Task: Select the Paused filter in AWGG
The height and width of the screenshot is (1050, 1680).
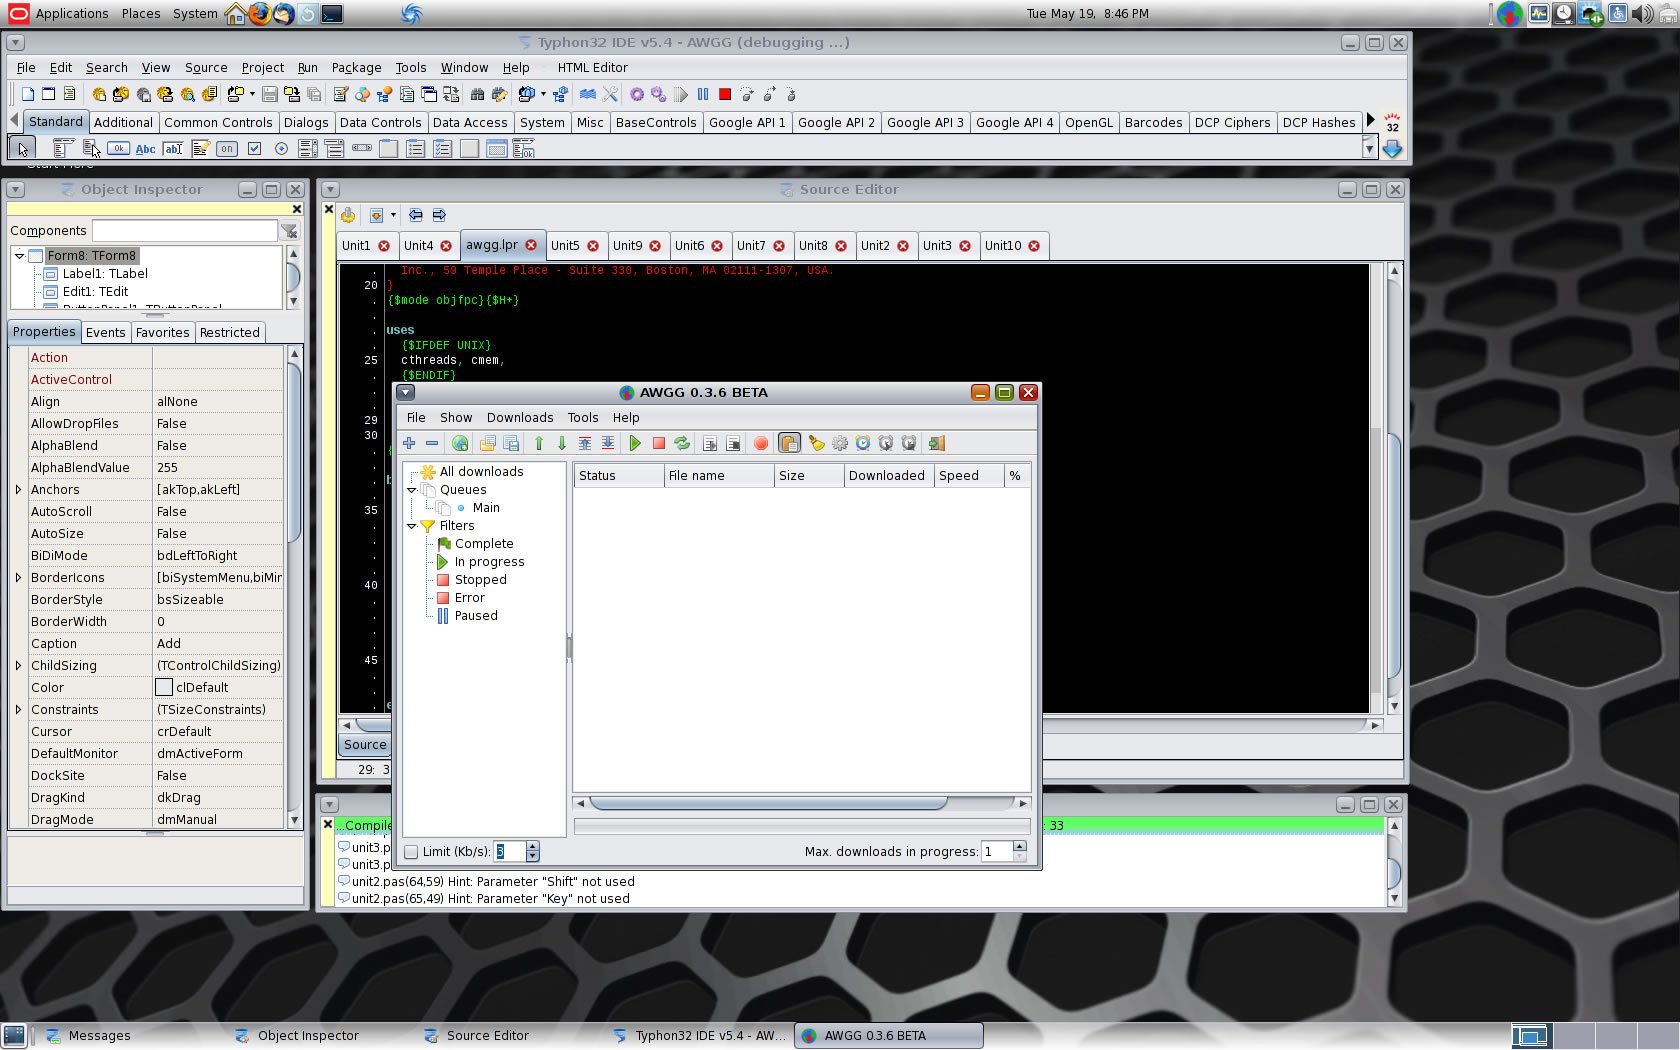Action: pos(476,616)
